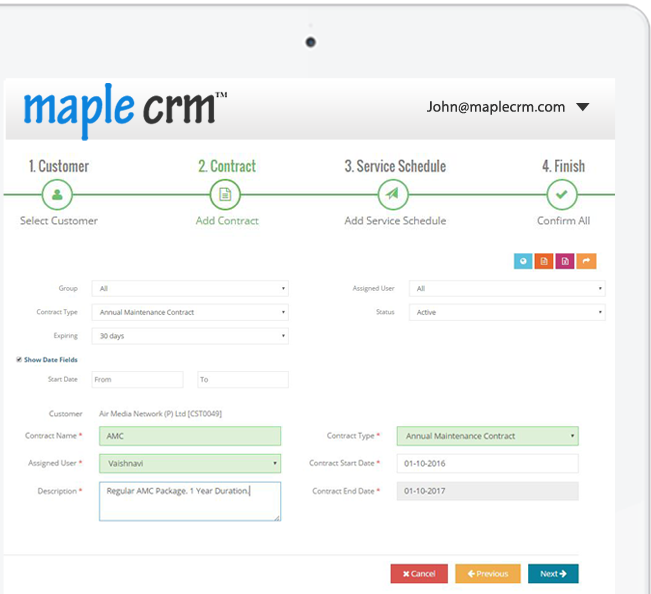The height and width of the screenshot is (594, 651).
Task: Go to step 2. Contract
Action: (x=227, y=166)
